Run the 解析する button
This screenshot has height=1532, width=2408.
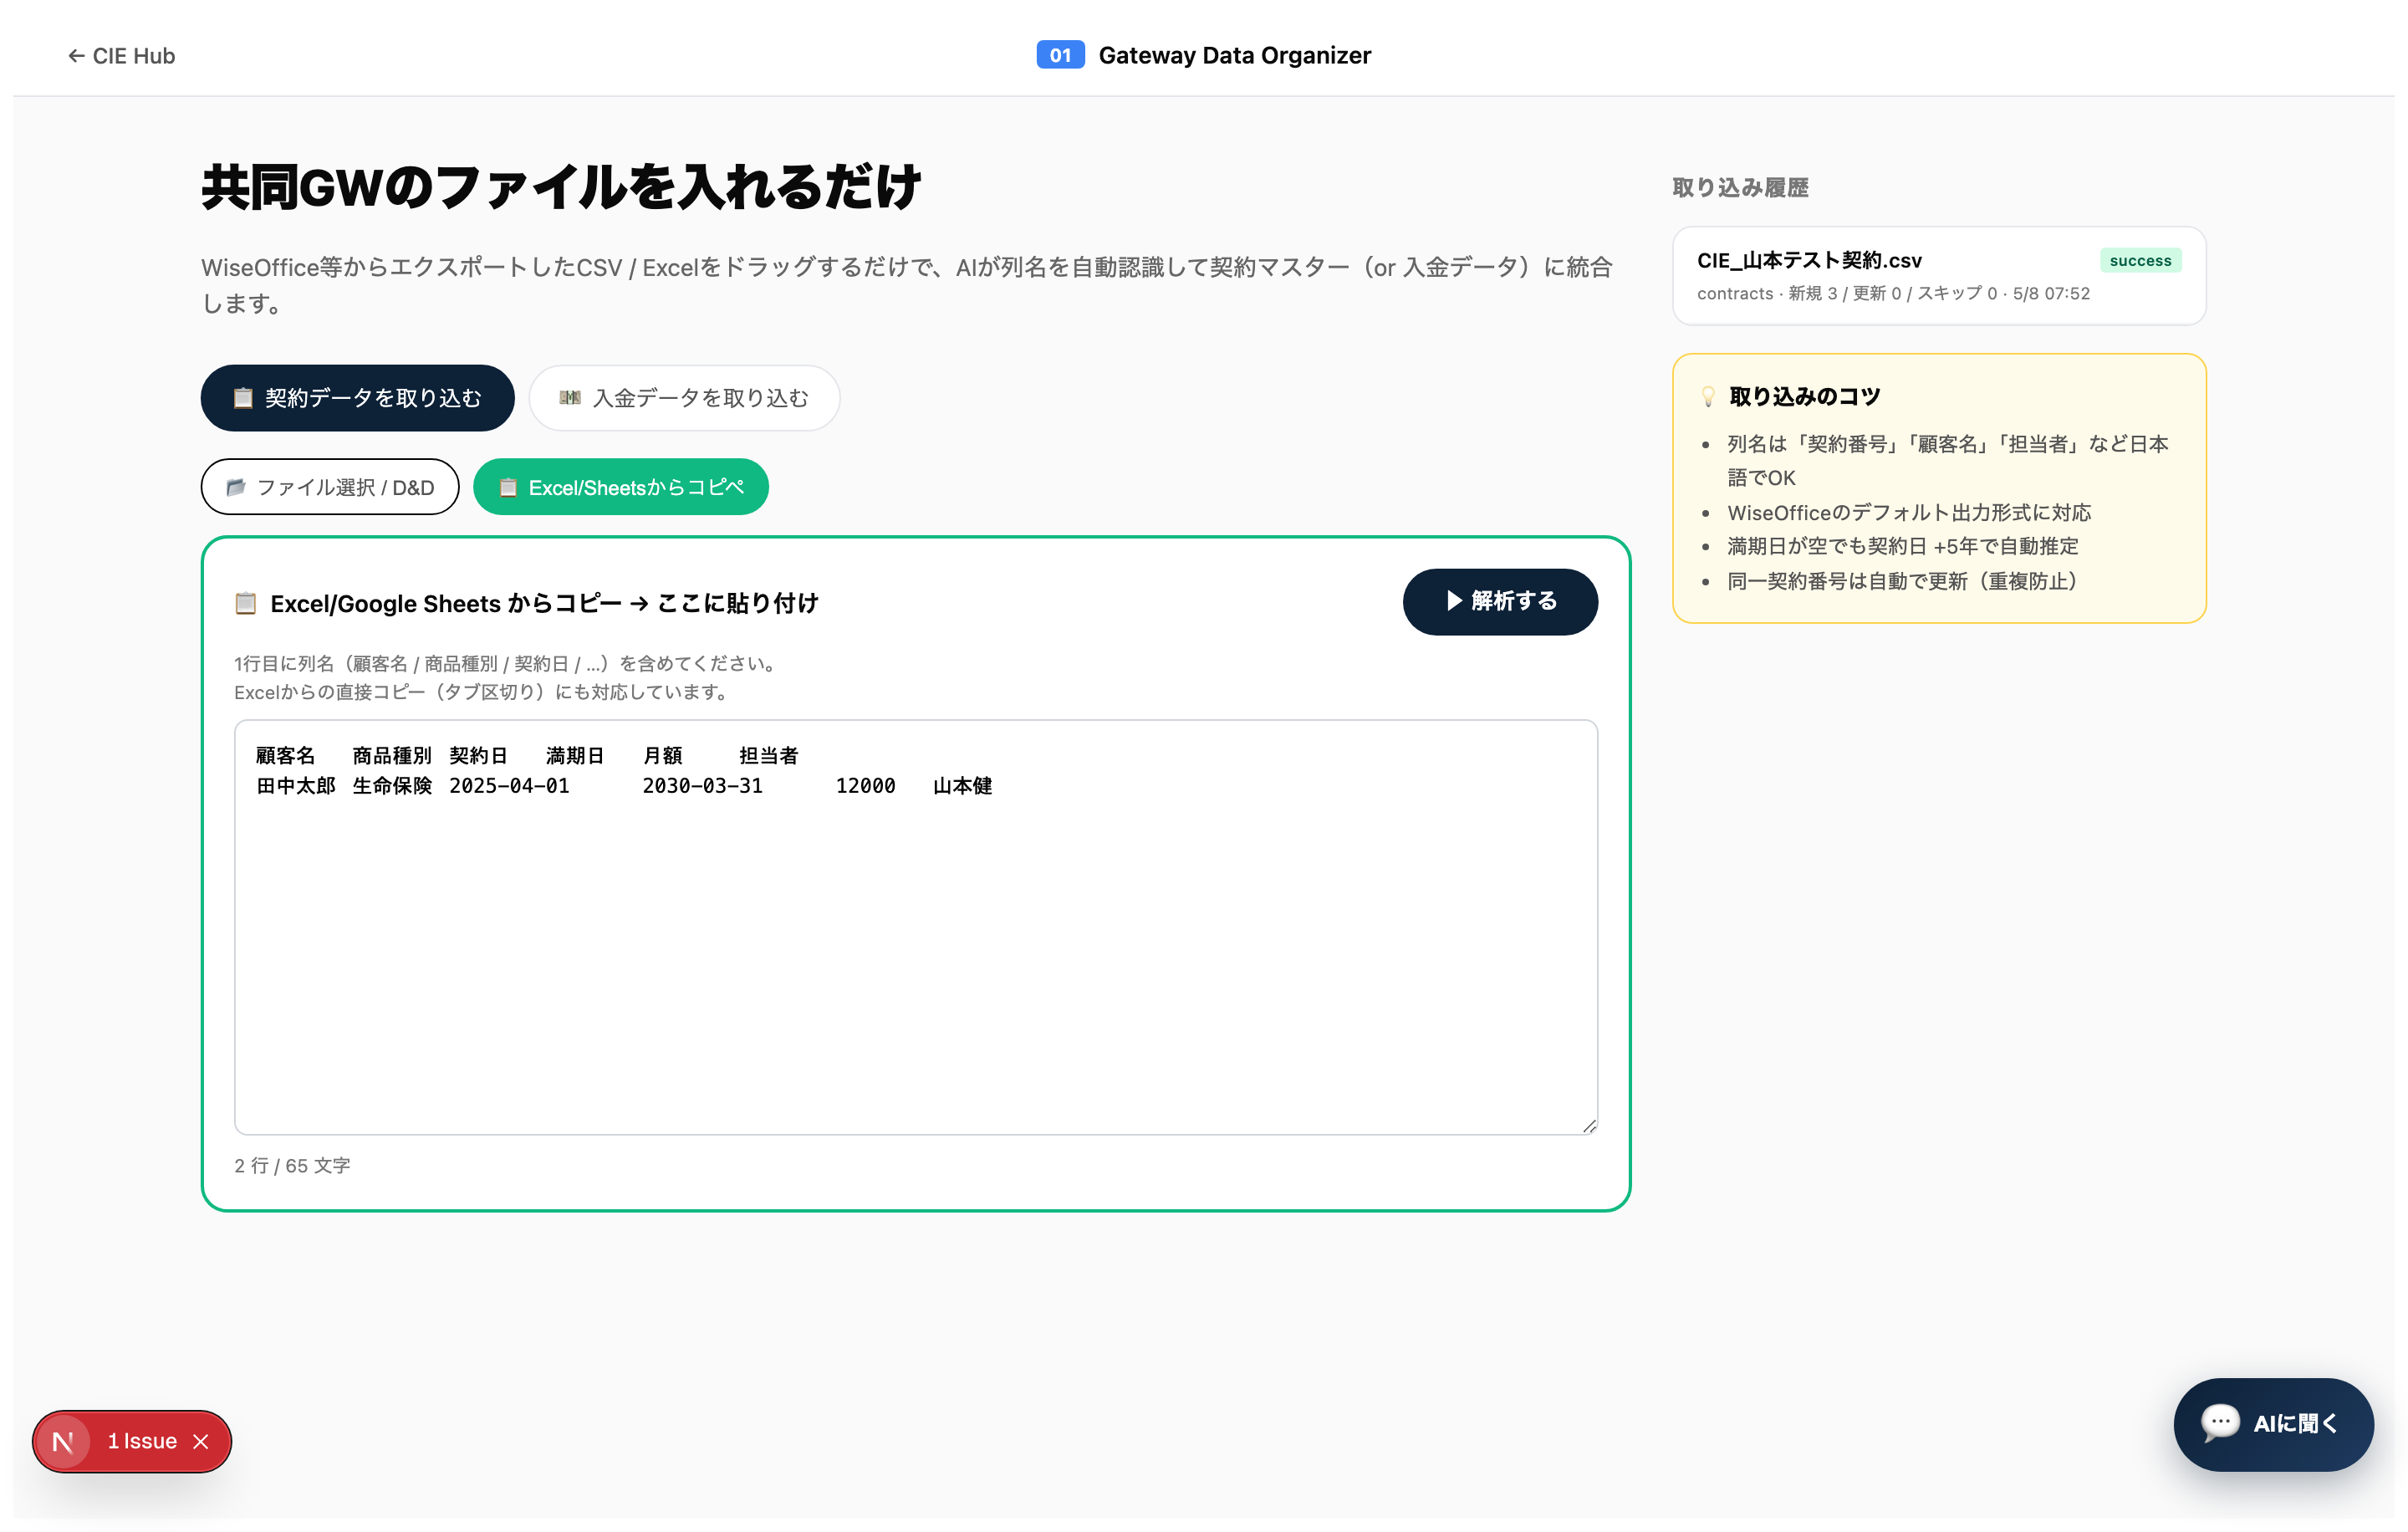[x=1500, y=601]
